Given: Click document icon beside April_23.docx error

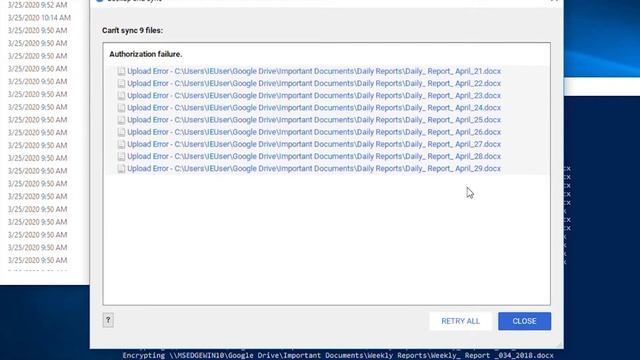Looking at the screenshot, I should pos(121,96).
